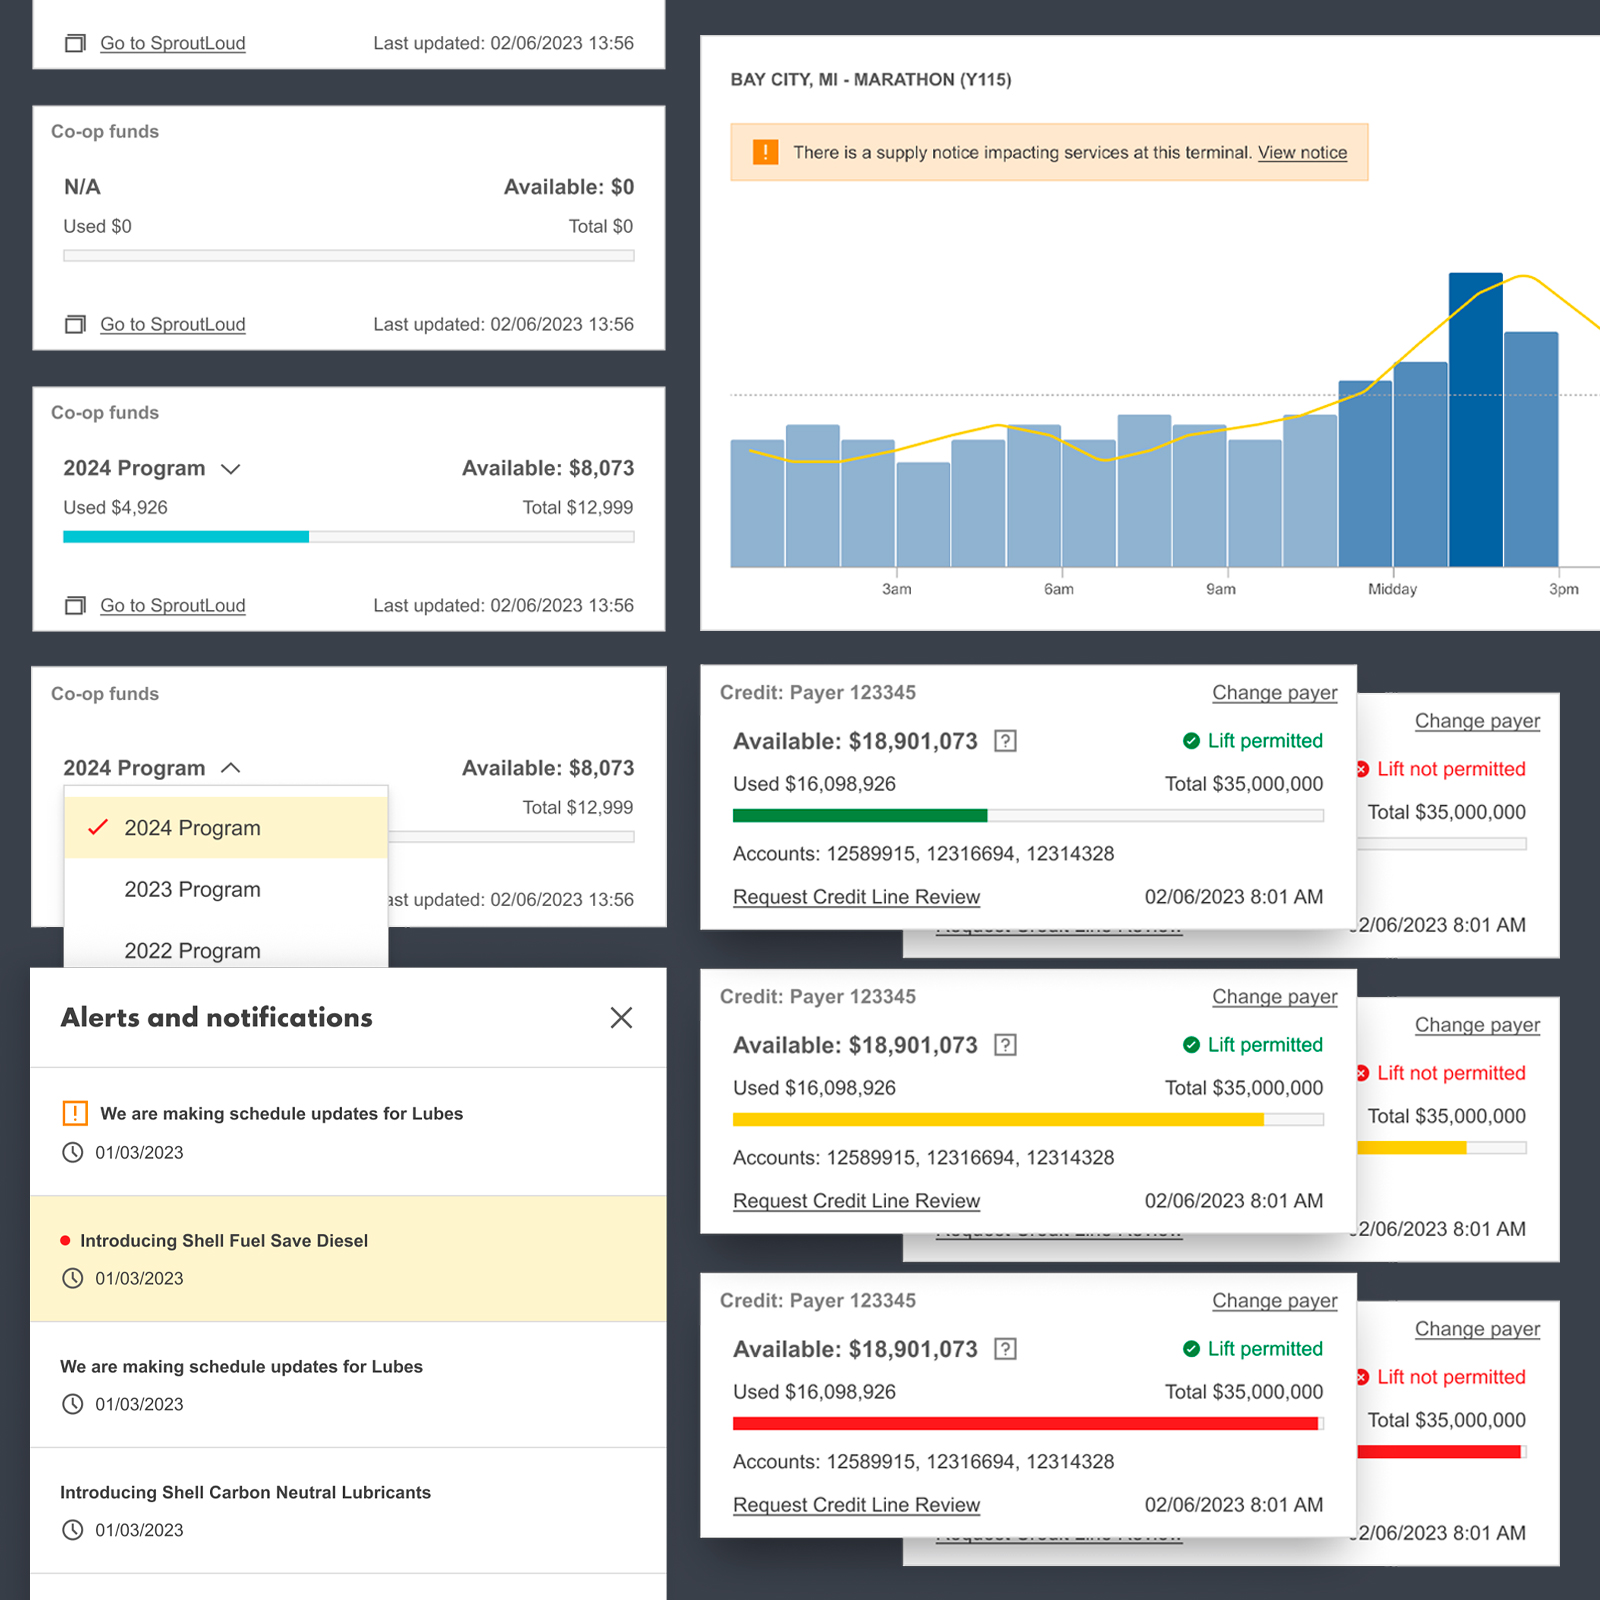Click external-link icon in N/A co-op funds card

pyautogui.click(x=75, y=324)
